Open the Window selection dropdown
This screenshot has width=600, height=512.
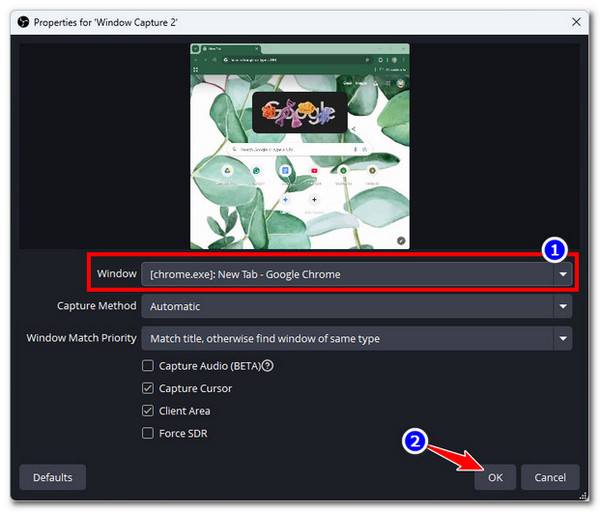coord(356,274)
